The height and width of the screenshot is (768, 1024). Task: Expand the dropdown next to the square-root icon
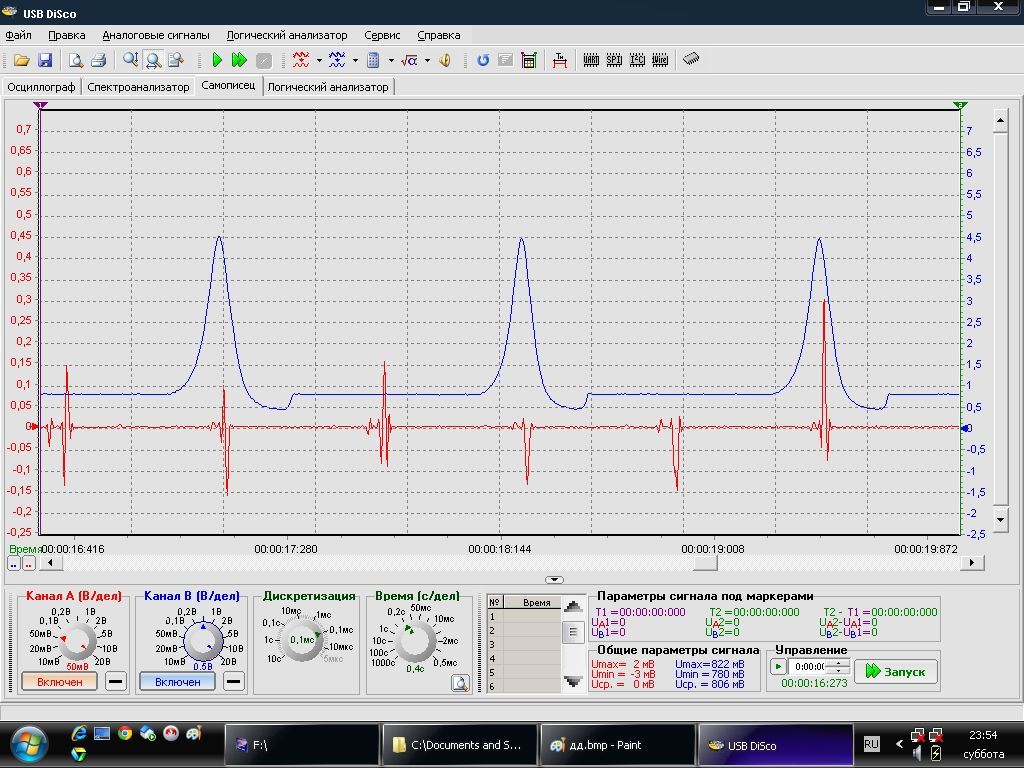point(427,61)
